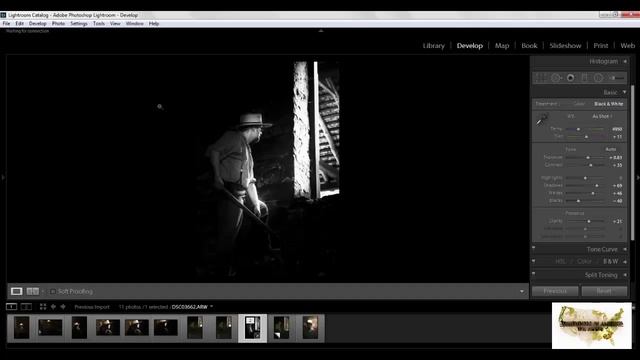Click the Shadows slider handle
Image resolution: width=640 pixels, height=360 pixels.
coord(597,186)
